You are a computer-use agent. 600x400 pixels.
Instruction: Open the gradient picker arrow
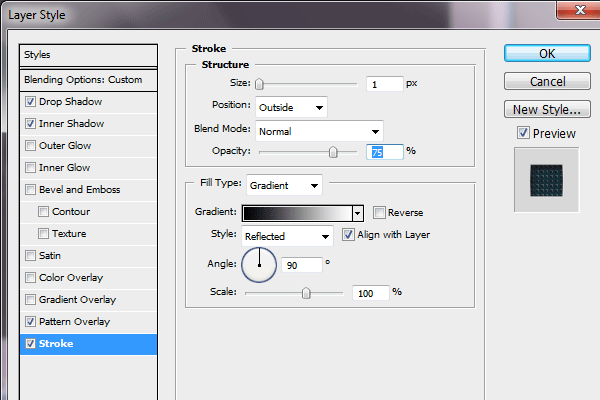(357, 213)
